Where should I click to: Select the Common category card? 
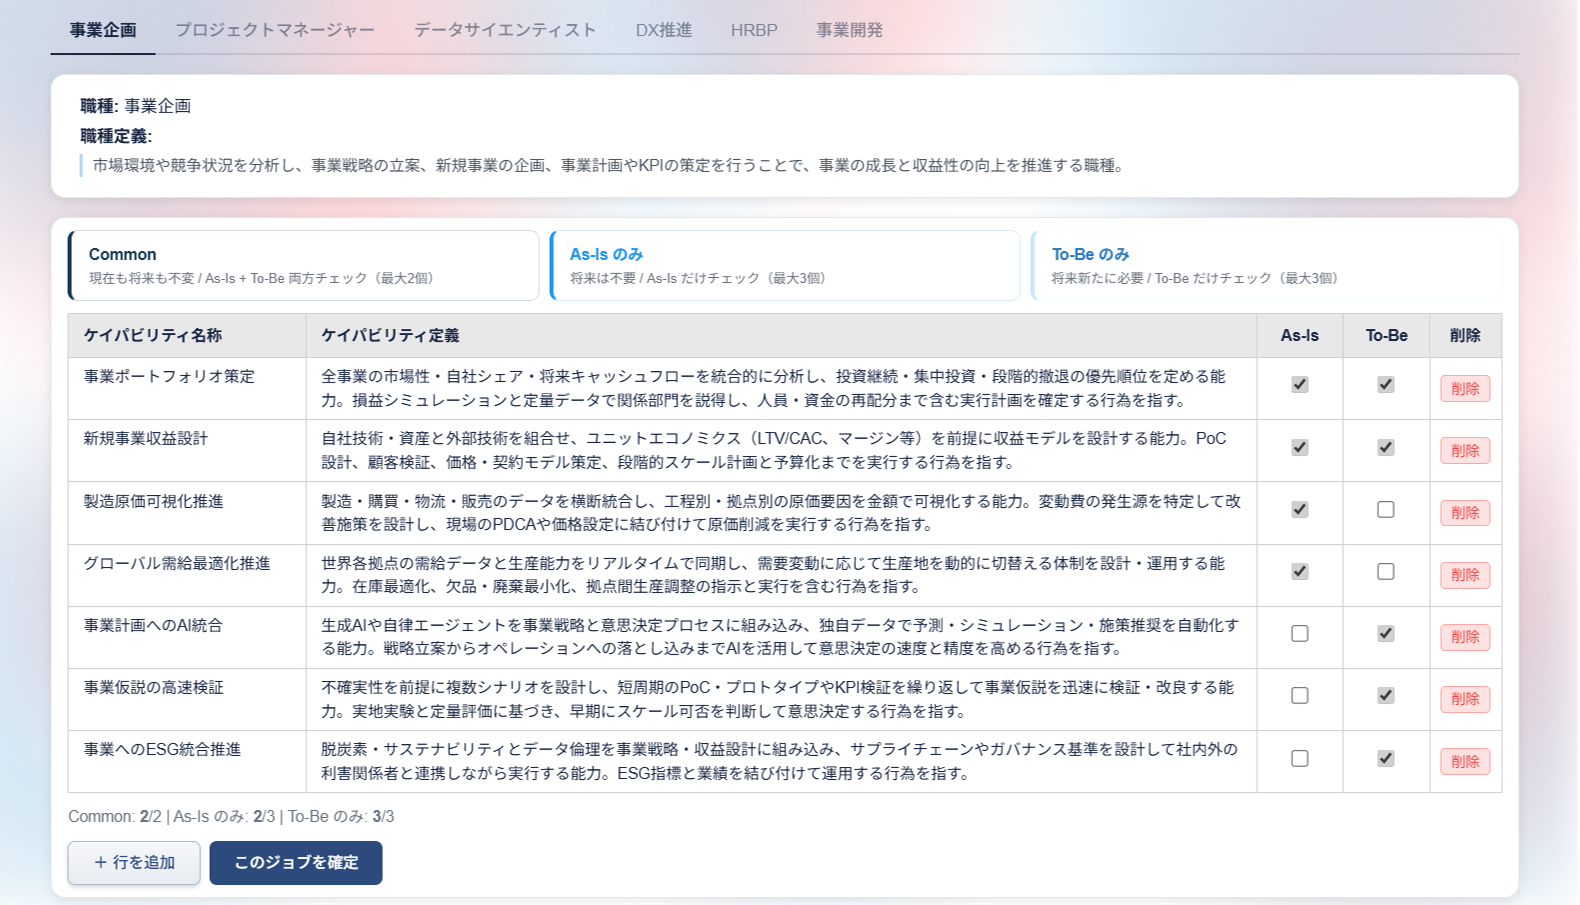point(304,265)
